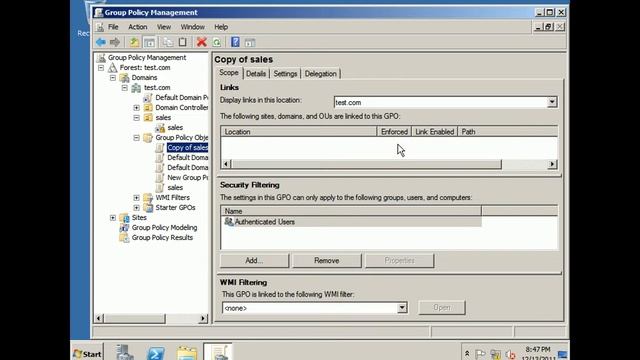Click the Domains node icon
Image resolution: width=640 pixels, height=360 pixels.
124,78
